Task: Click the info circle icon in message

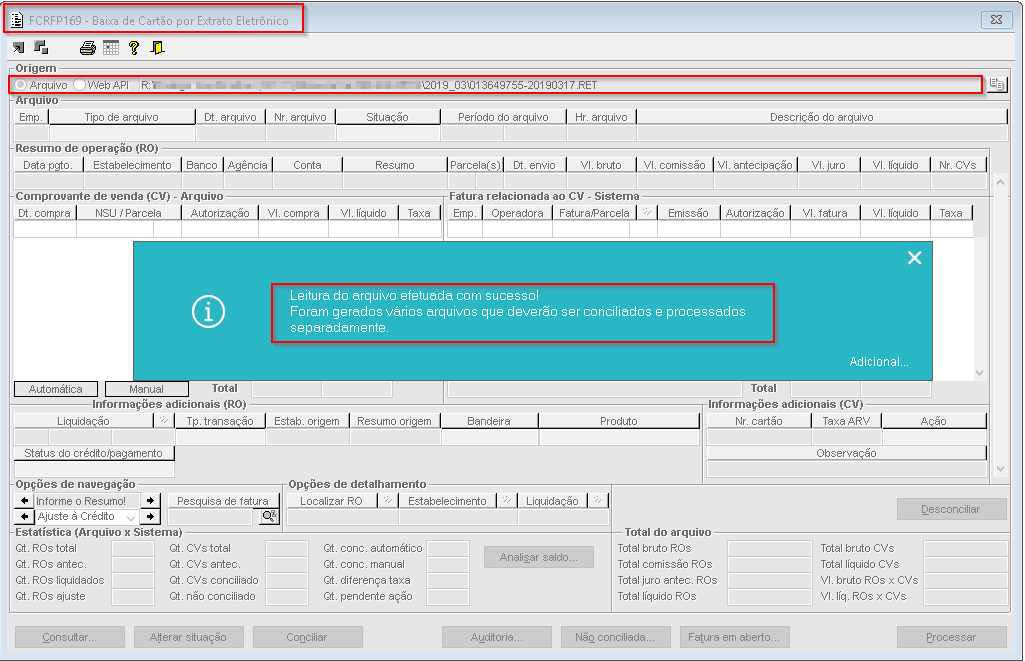Action: [x=209, y=311]
